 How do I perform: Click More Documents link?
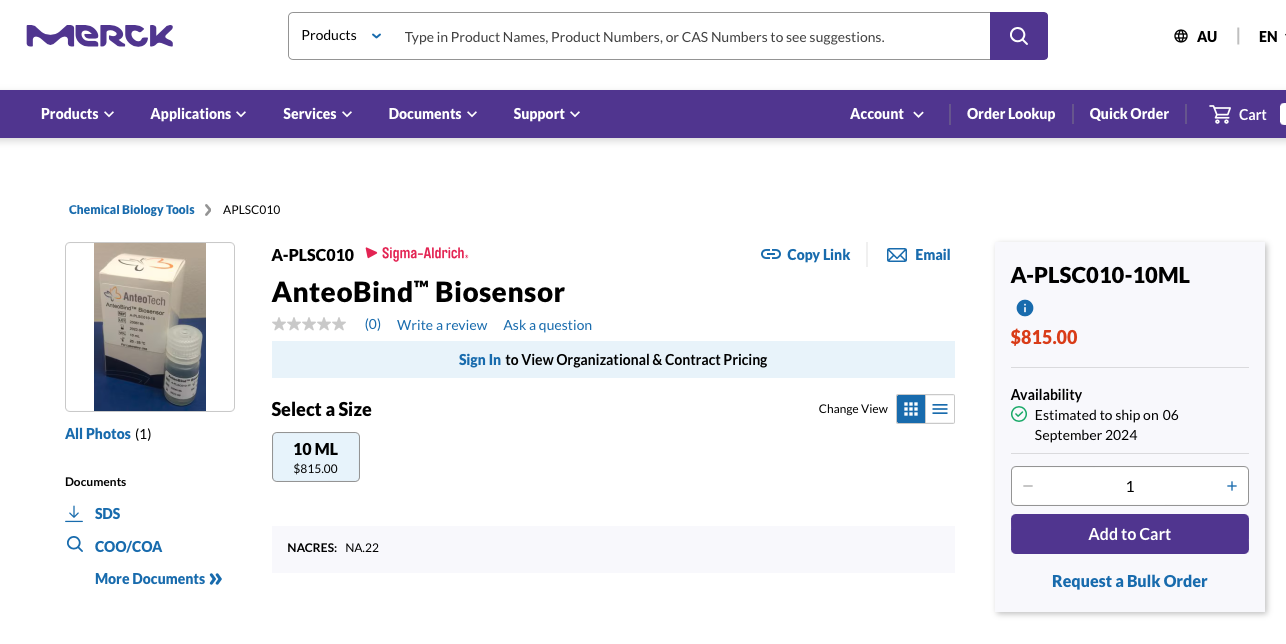point(159,579)
